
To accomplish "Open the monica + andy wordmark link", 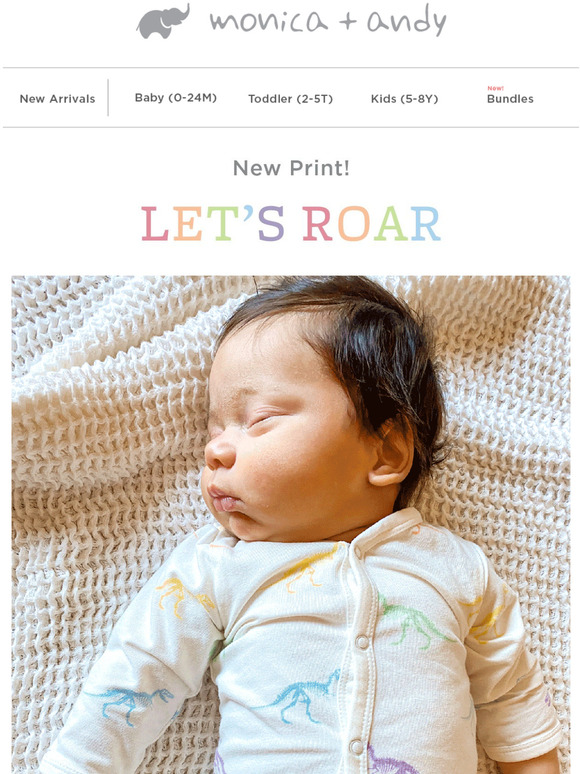I will click(x=328, y=21).
